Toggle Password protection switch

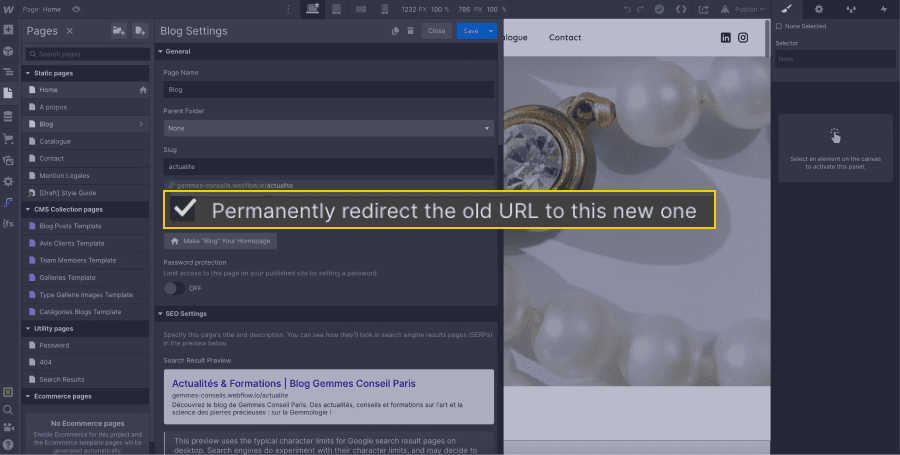(174, 289)
